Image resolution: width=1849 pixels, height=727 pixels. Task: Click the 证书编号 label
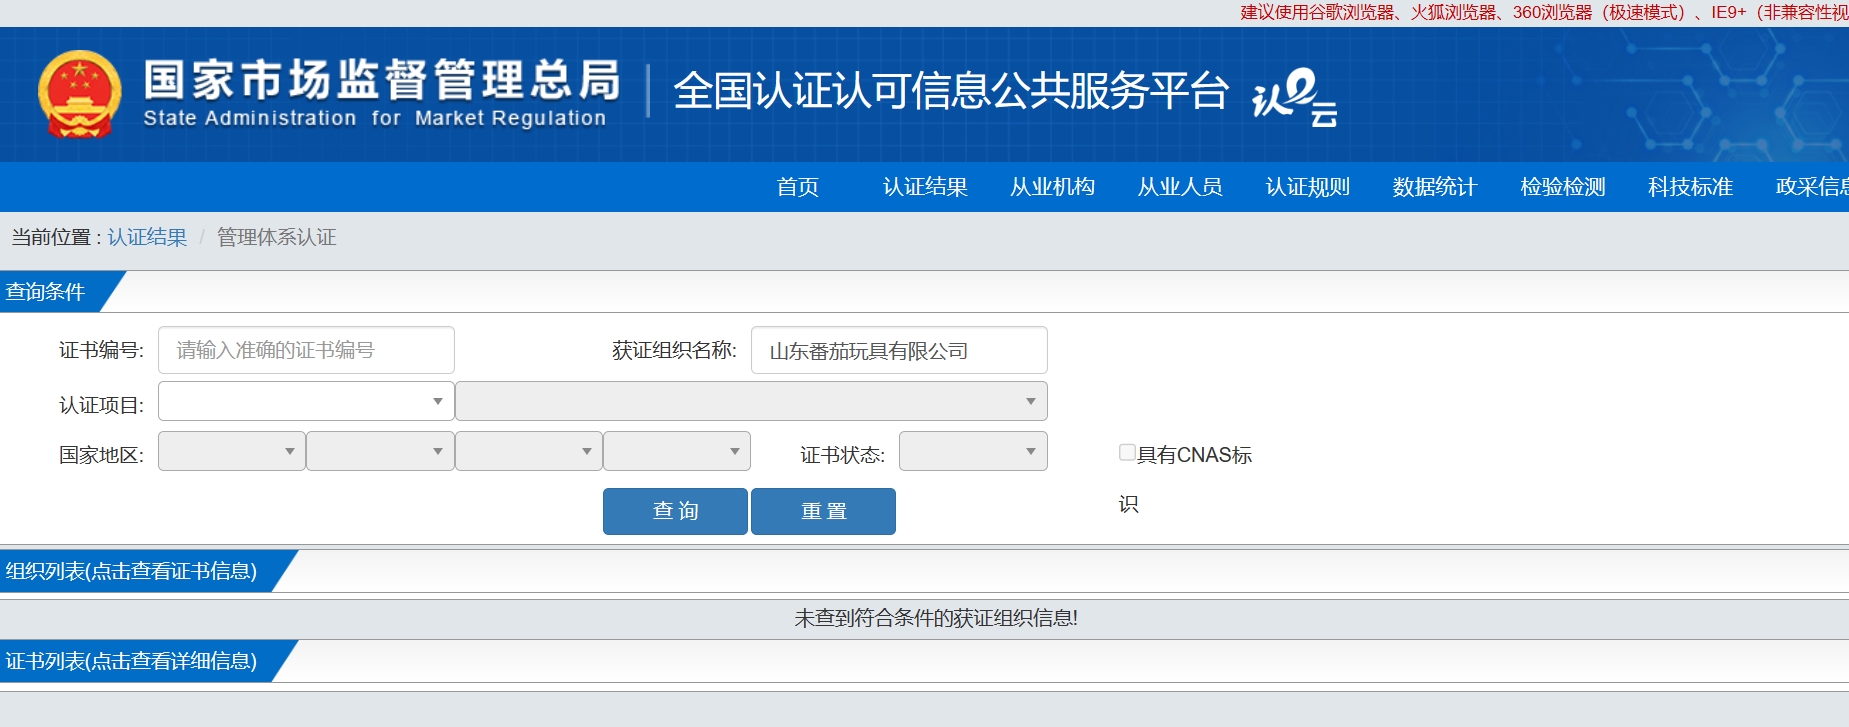pyautogui.click(x=101, y=350)
